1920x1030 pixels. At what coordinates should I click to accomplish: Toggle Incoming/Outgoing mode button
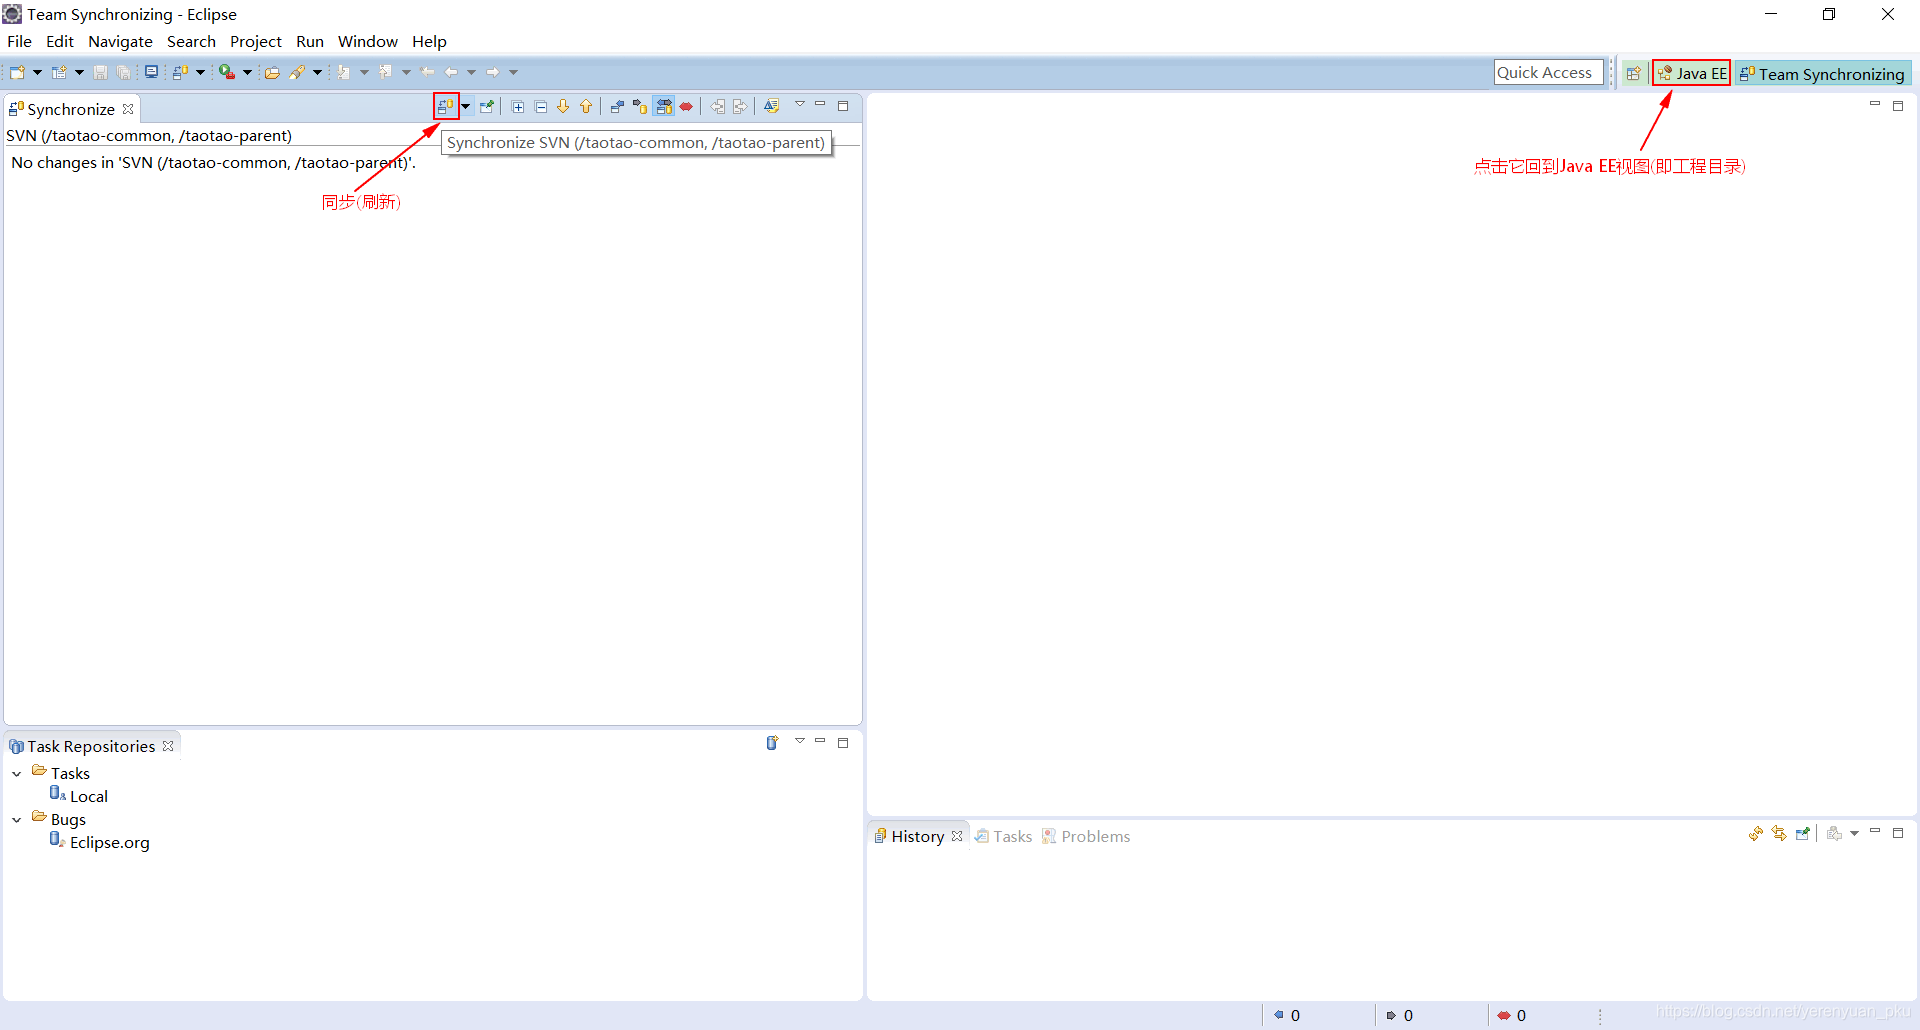[x=664, y=106]
